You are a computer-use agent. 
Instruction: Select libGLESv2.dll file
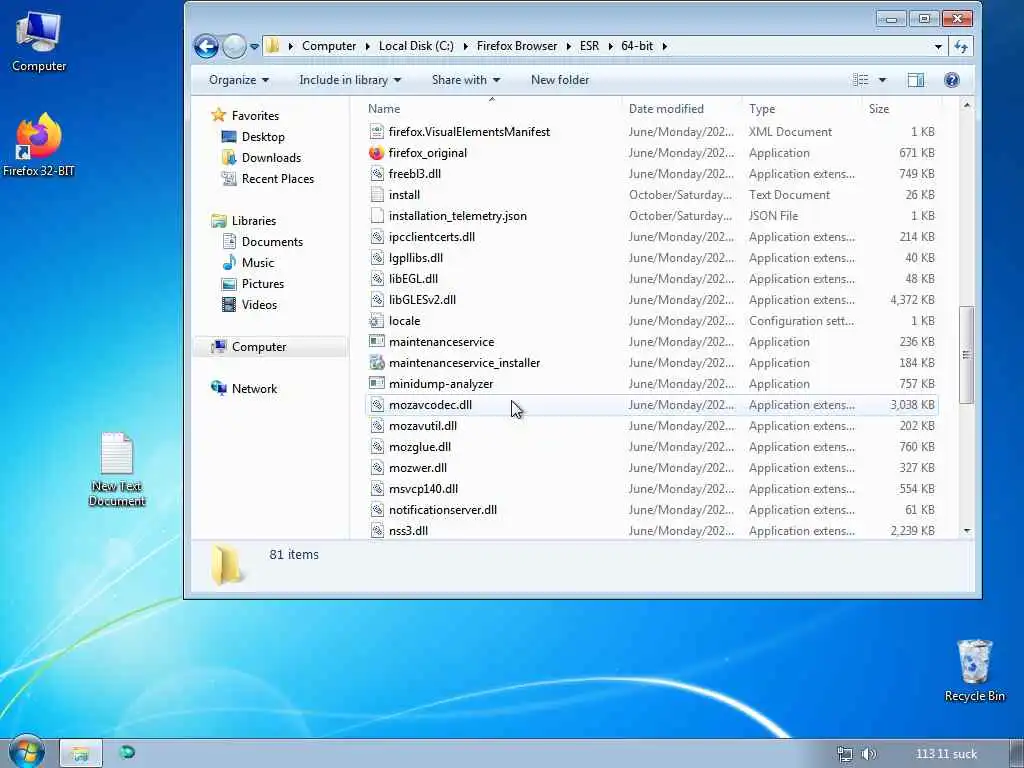tap(422, 300)
